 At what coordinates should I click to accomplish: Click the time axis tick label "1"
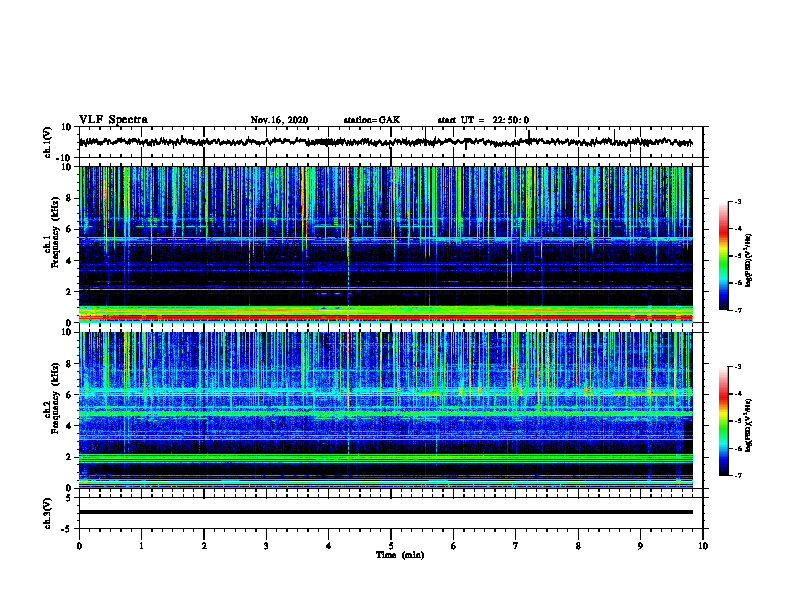click(x=141, y=546)
